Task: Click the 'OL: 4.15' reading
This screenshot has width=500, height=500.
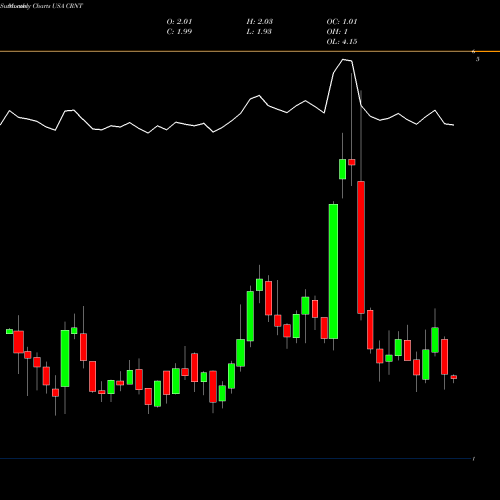Action: point(342,41)
